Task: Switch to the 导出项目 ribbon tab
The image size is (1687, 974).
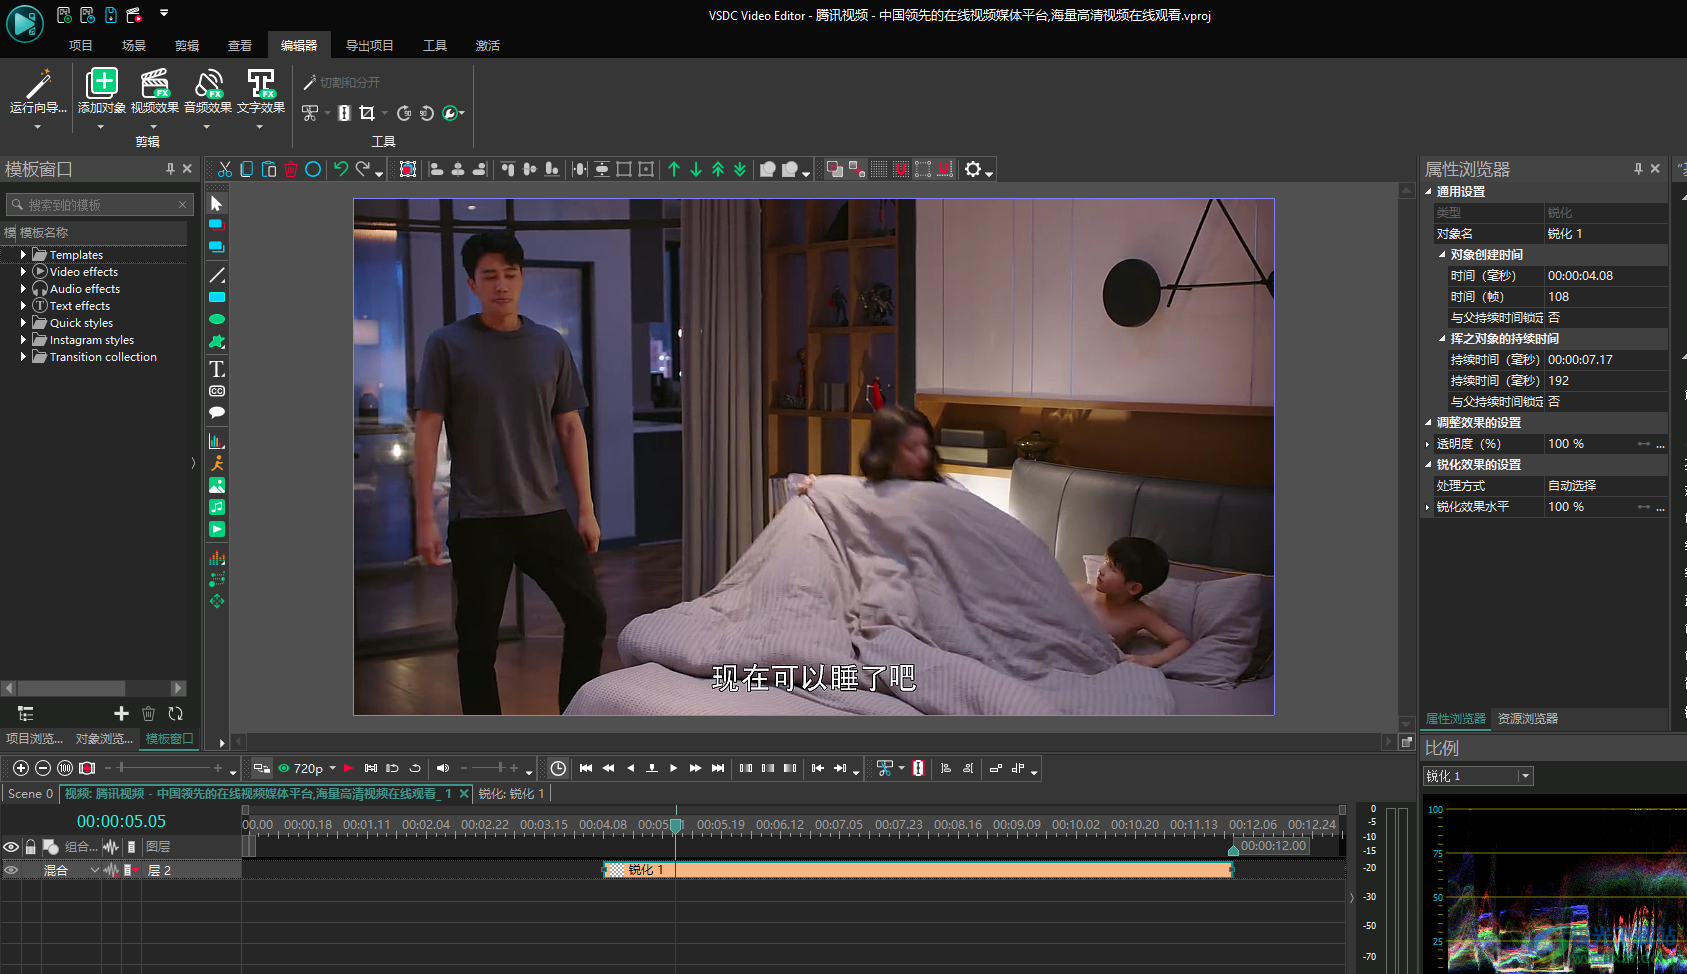Action: pyautogui.click(x=370, y=45)
